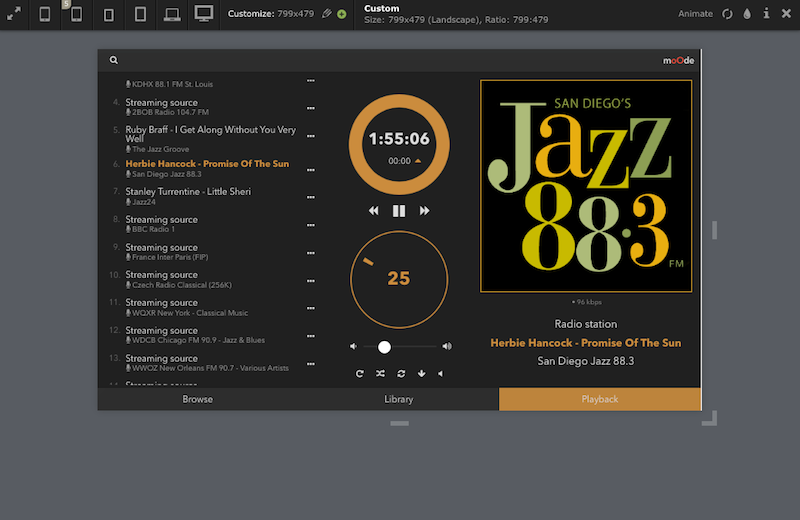Open the menu dots for Ruby Braff track
This screenshot has width=800, height=520.
tap(311, 136)
